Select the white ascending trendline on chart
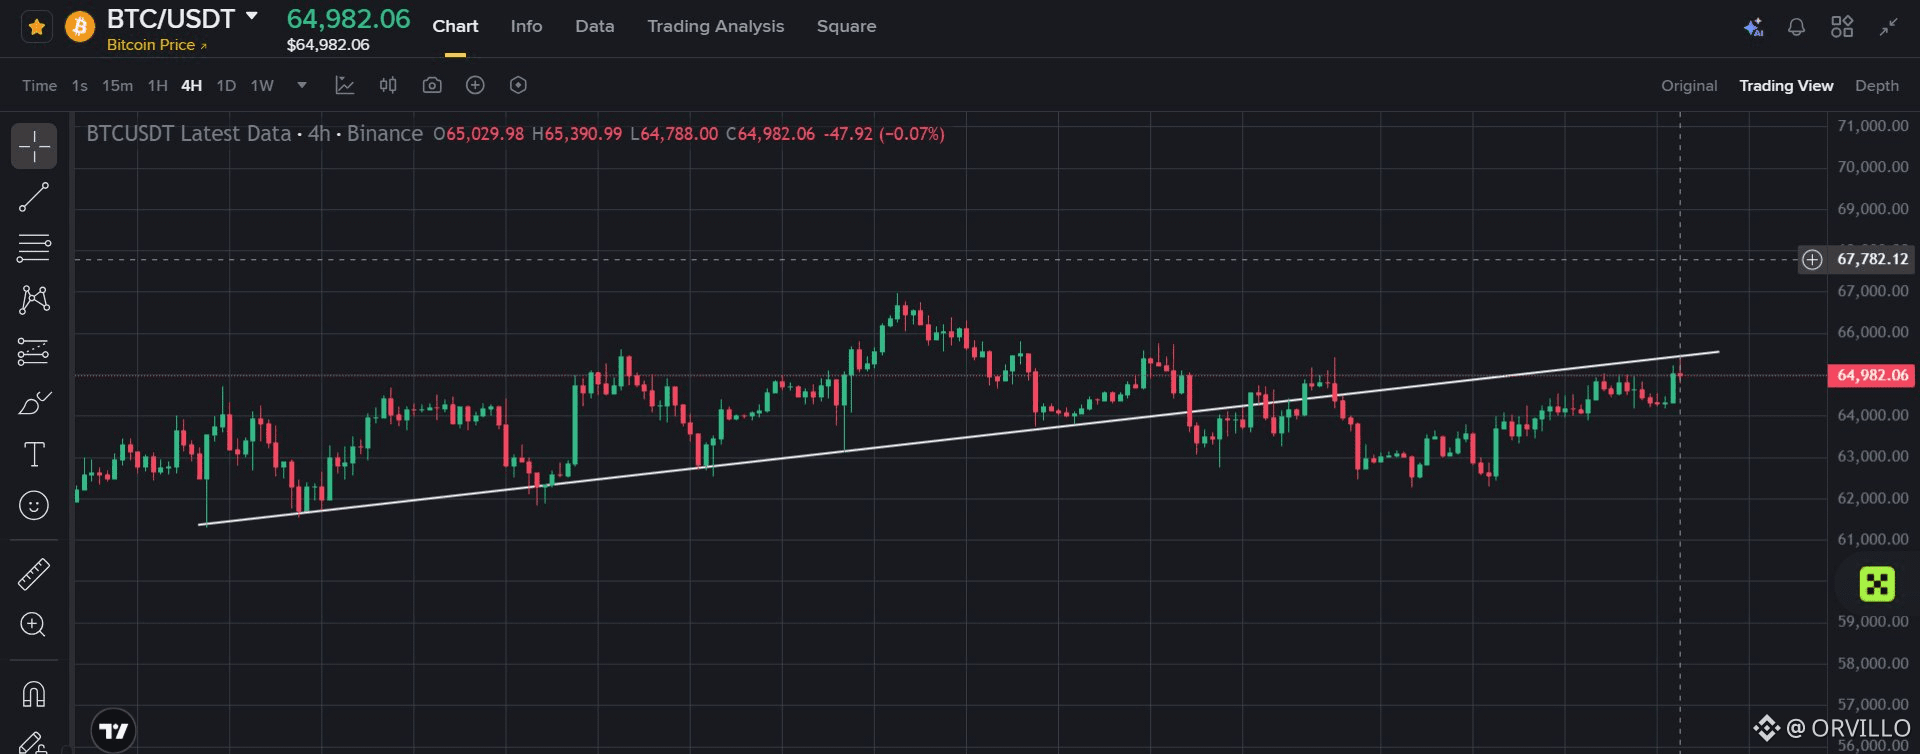 click(x=960, y=438)
